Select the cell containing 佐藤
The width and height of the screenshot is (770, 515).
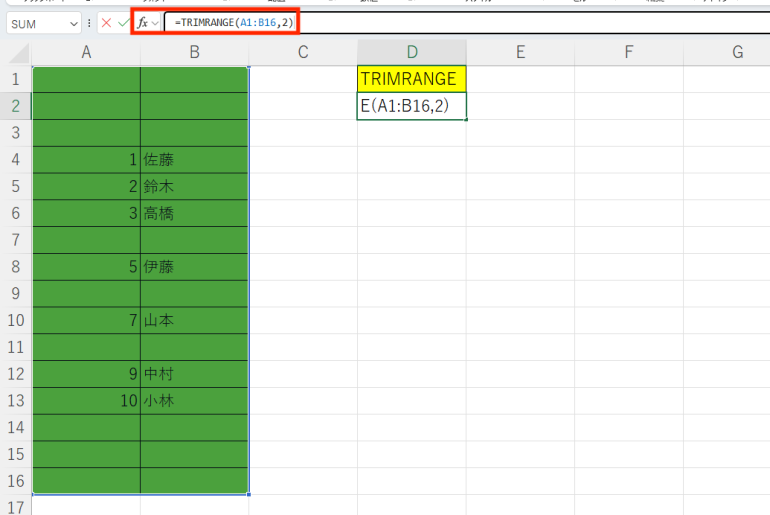[194, 160]
